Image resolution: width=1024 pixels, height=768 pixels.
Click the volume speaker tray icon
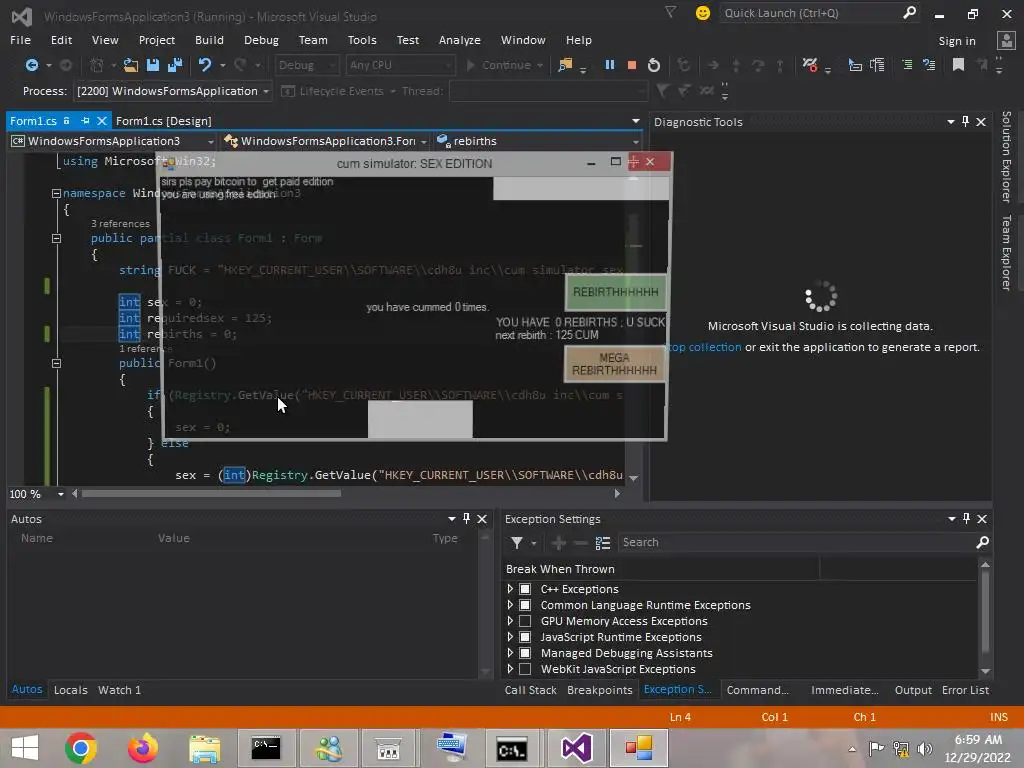[x=924, y=748]
